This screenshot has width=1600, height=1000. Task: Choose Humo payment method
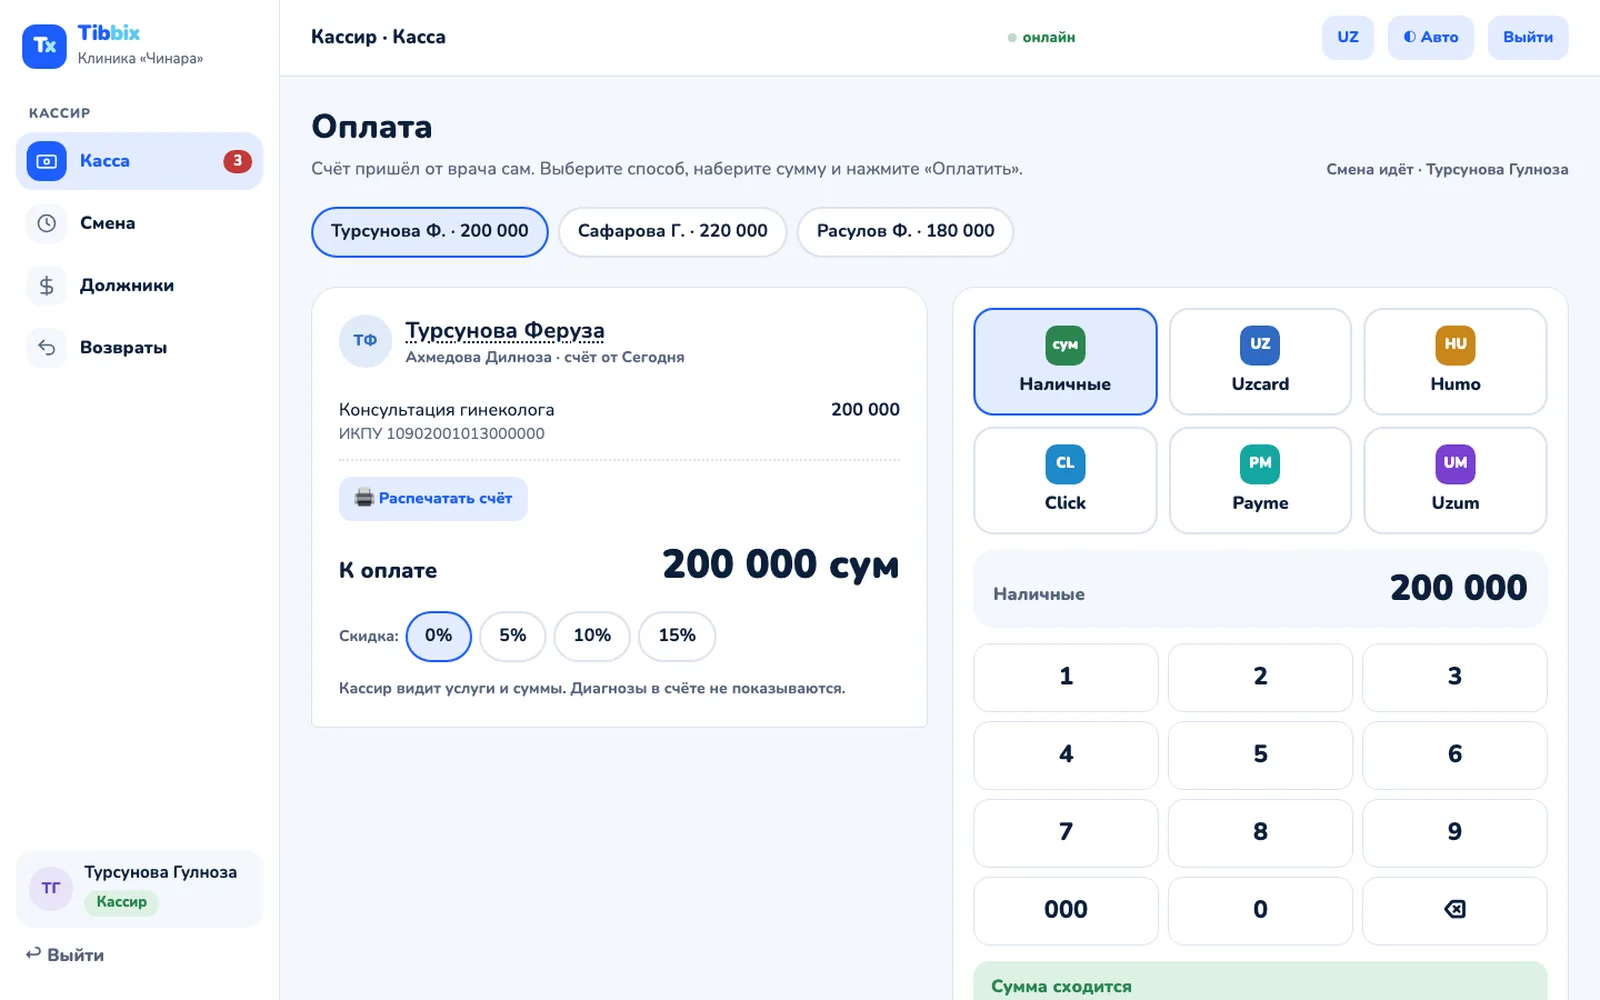pyautogui.click(x=1455, y=361)
